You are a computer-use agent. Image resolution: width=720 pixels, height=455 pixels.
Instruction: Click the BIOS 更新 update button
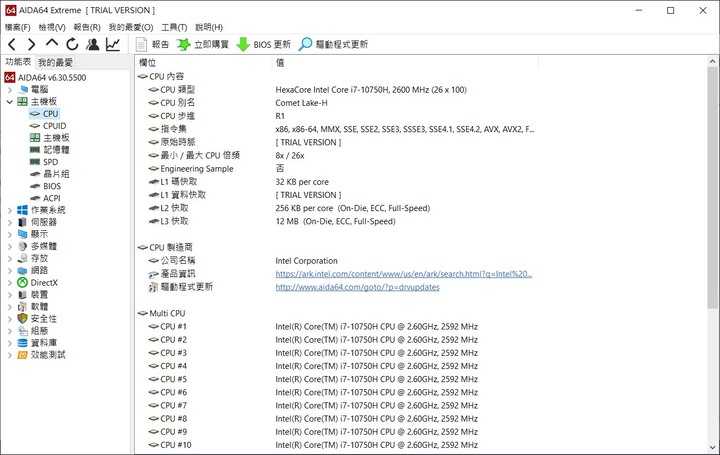click(264, 45)
